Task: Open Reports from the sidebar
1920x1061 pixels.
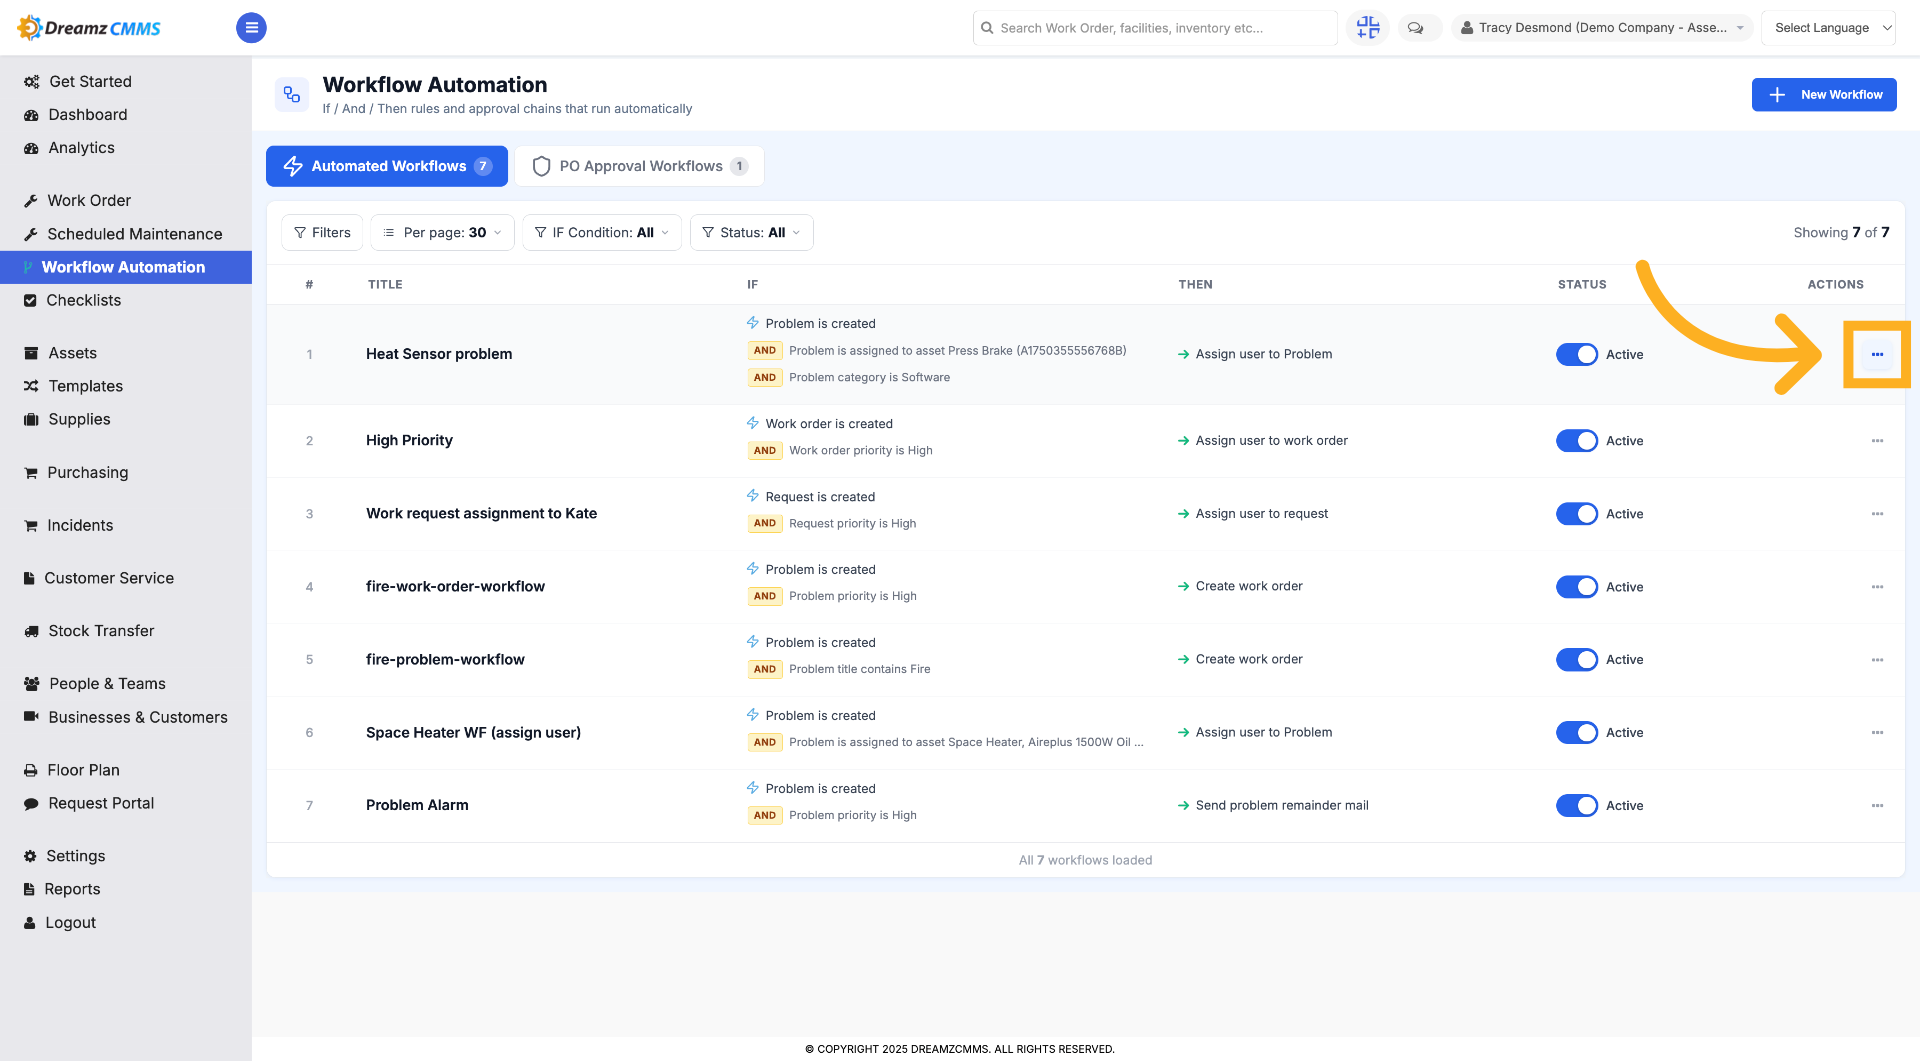Action: pos(126,889)
